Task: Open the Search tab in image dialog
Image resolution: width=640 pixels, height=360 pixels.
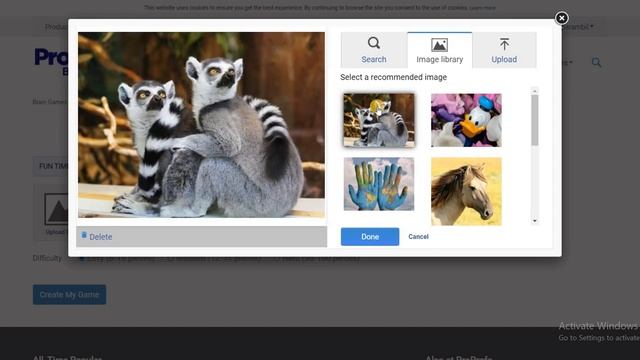Action: point(373,50)
